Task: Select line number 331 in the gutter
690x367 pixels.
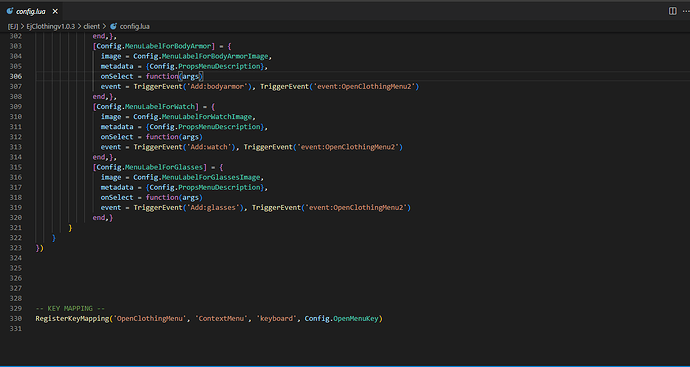Action: (x=15, y=329)
